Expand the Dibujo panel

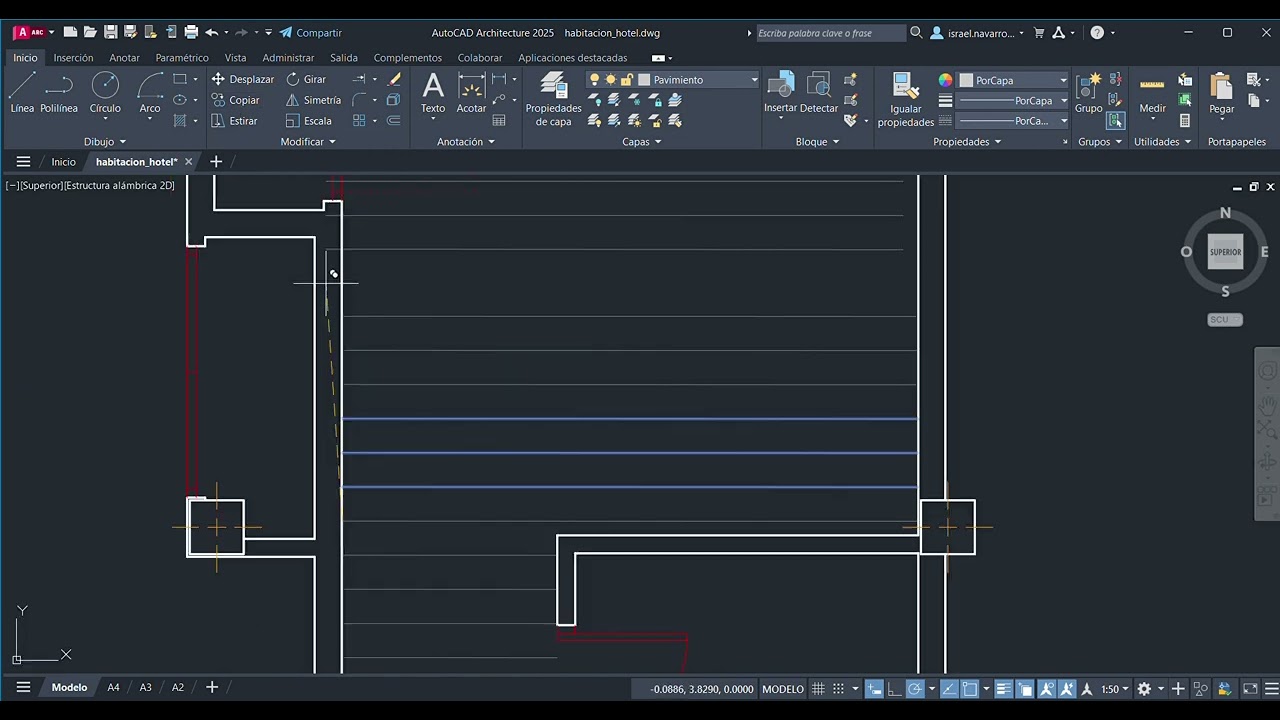click(x=105, y=142)
